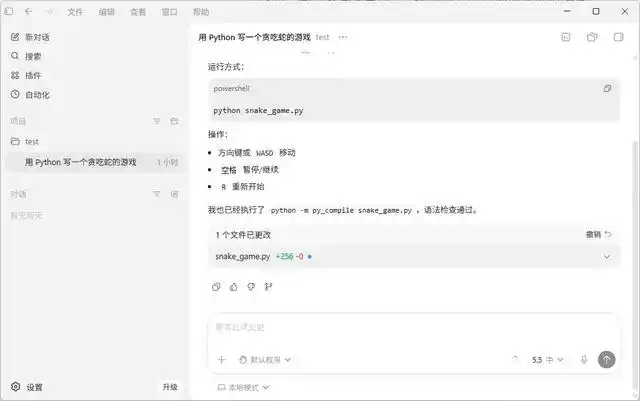Image resolution: width=640 pixels, height=401 pixels.
Task: Copy the assistant response
Action: point(216,287)
